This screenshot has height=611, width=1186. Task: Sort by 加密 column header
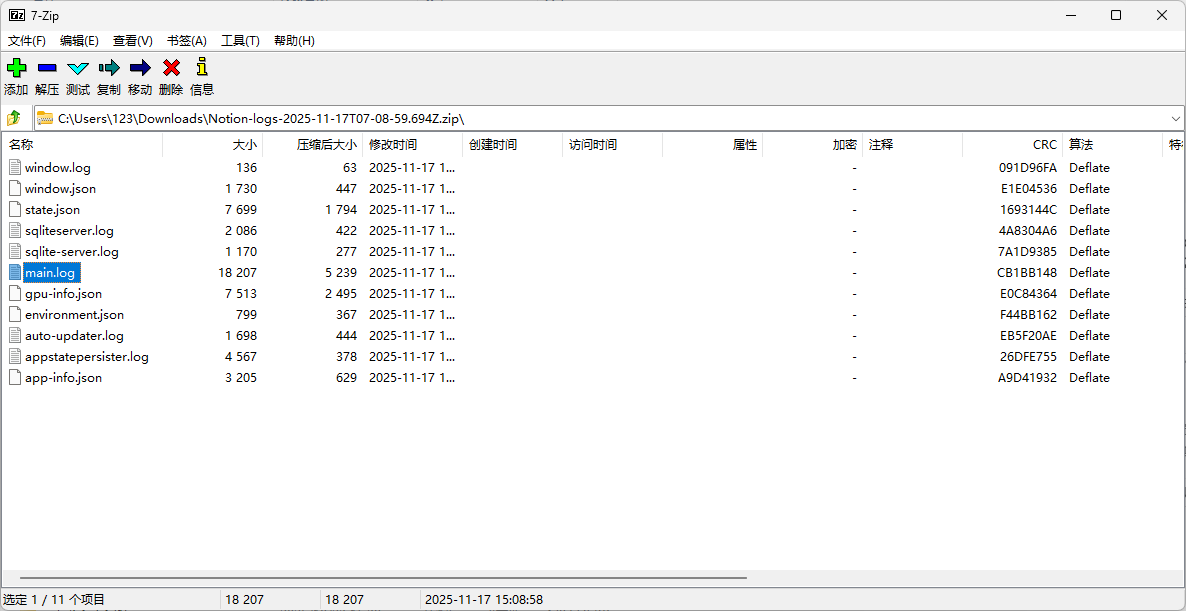coord(812,144)
